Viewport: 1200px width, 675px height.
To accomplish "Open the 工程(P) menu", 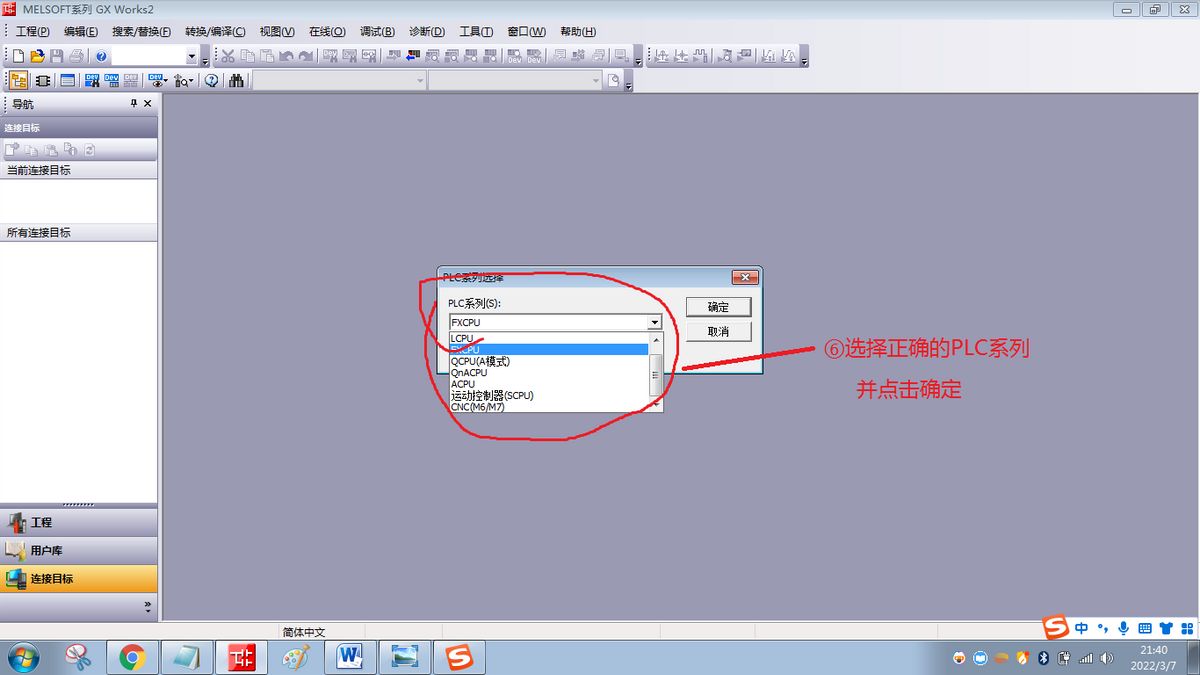I will click(32, 32).
